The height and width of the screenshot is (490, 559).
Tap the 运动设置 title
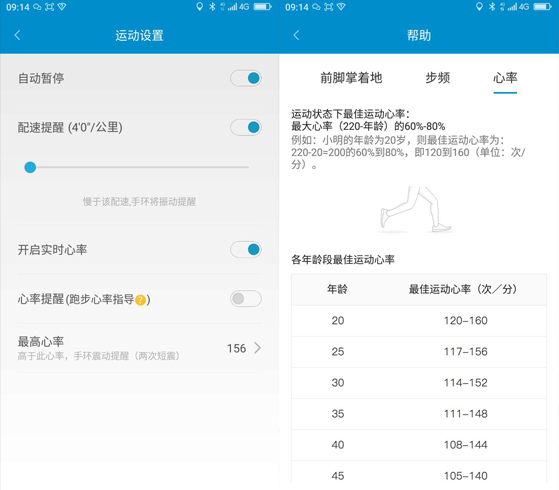pyautogui.click(x=139, y=35)
